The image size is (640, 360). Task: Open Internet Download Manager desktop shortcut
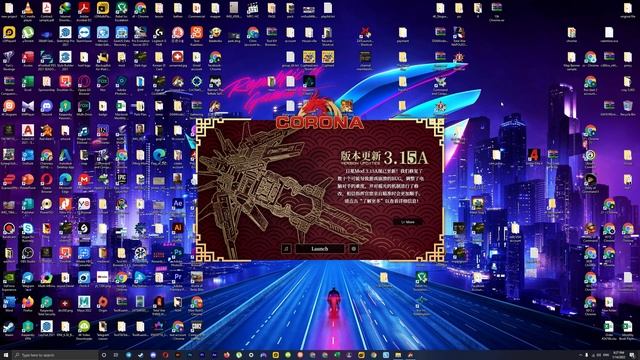pos(65,11)
